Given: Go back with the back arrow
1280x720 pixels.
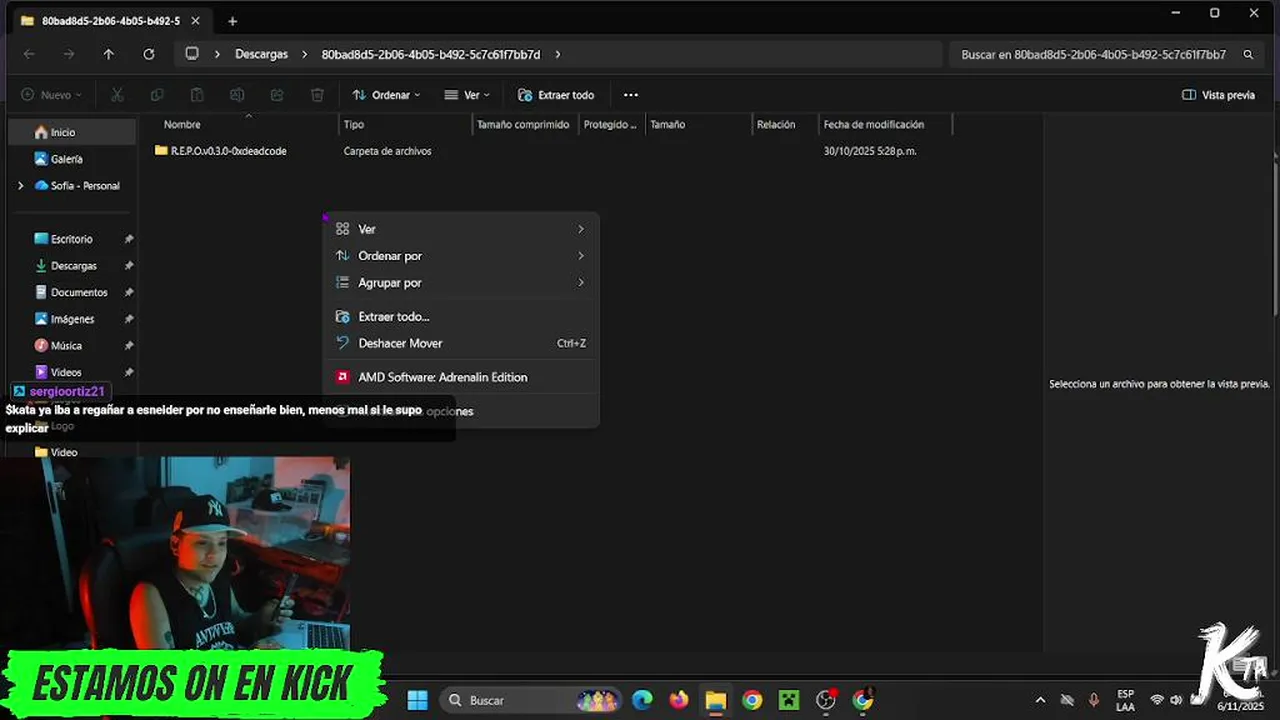Looking at the screenshot, I should click(29, 54).
